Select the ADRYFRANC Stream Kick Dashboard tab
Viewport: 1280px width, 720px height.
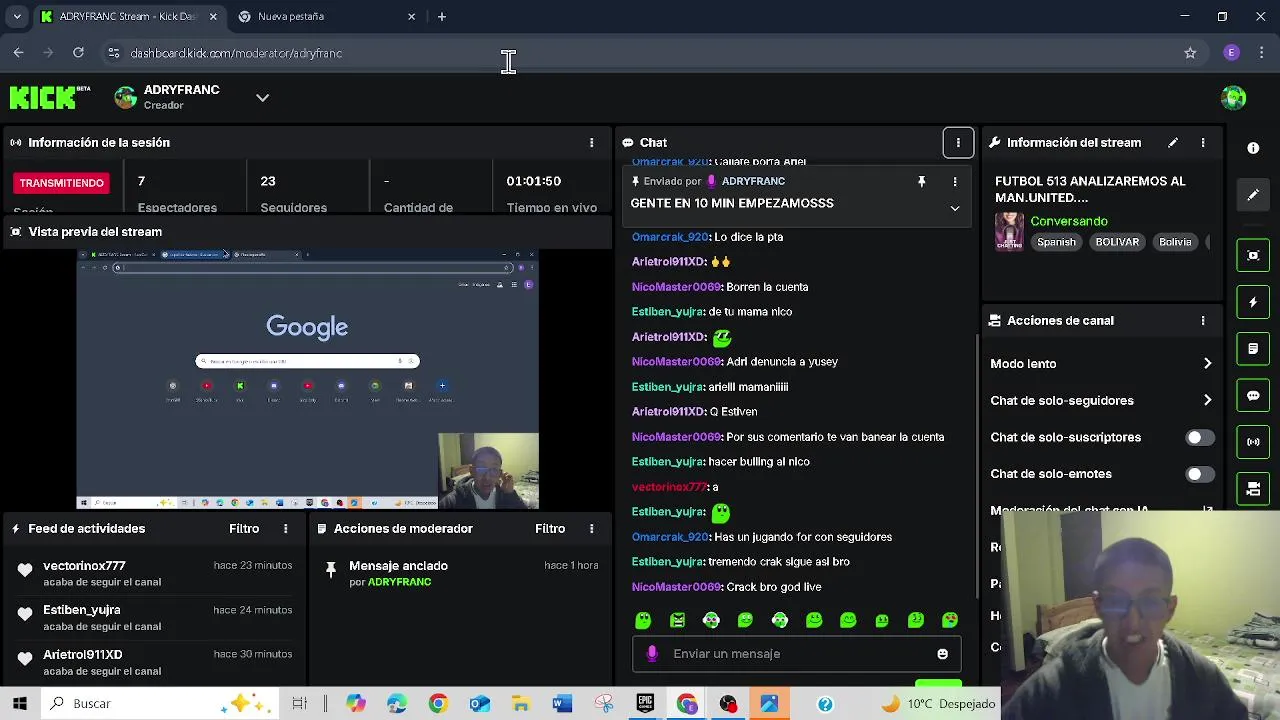(128, 17)
